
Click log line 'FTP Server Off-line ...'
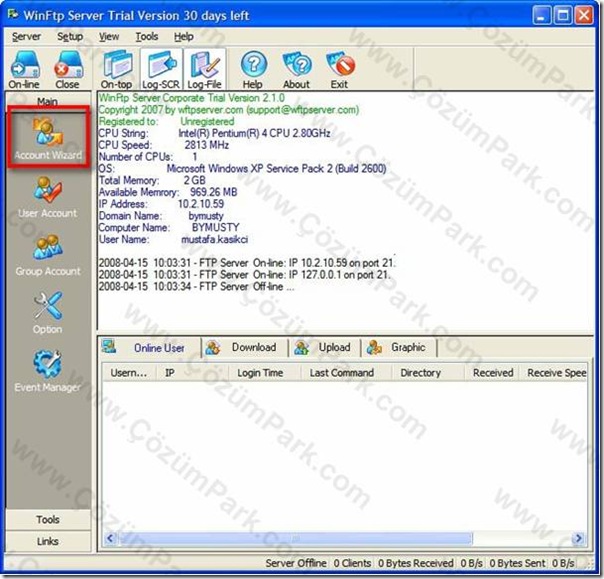tap(196, 287)
